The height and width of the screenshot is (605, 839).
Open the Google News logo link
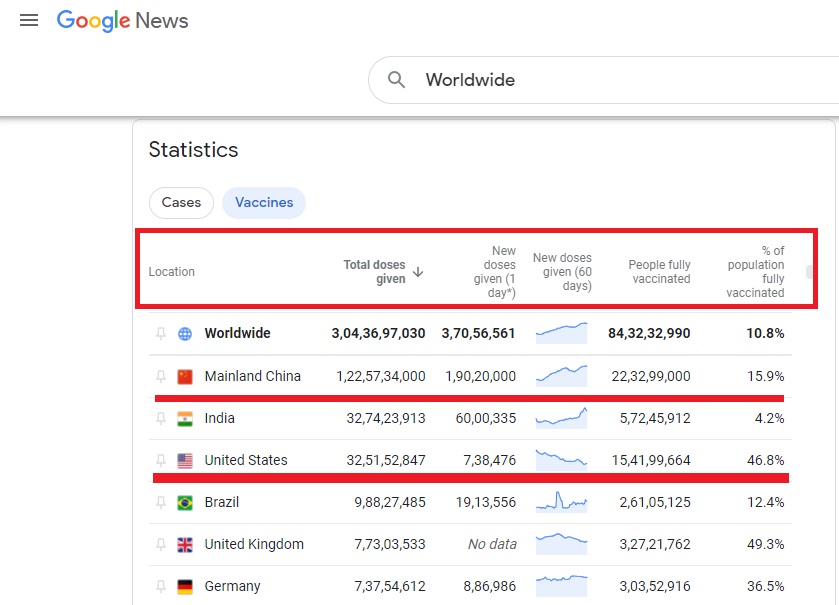pyautogui.click(x=123, y=21)
